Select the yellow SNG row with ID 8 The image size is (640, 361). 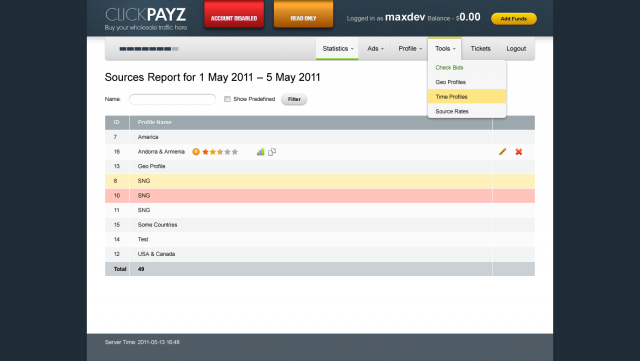pyautogui.click(x=320, y=181)
